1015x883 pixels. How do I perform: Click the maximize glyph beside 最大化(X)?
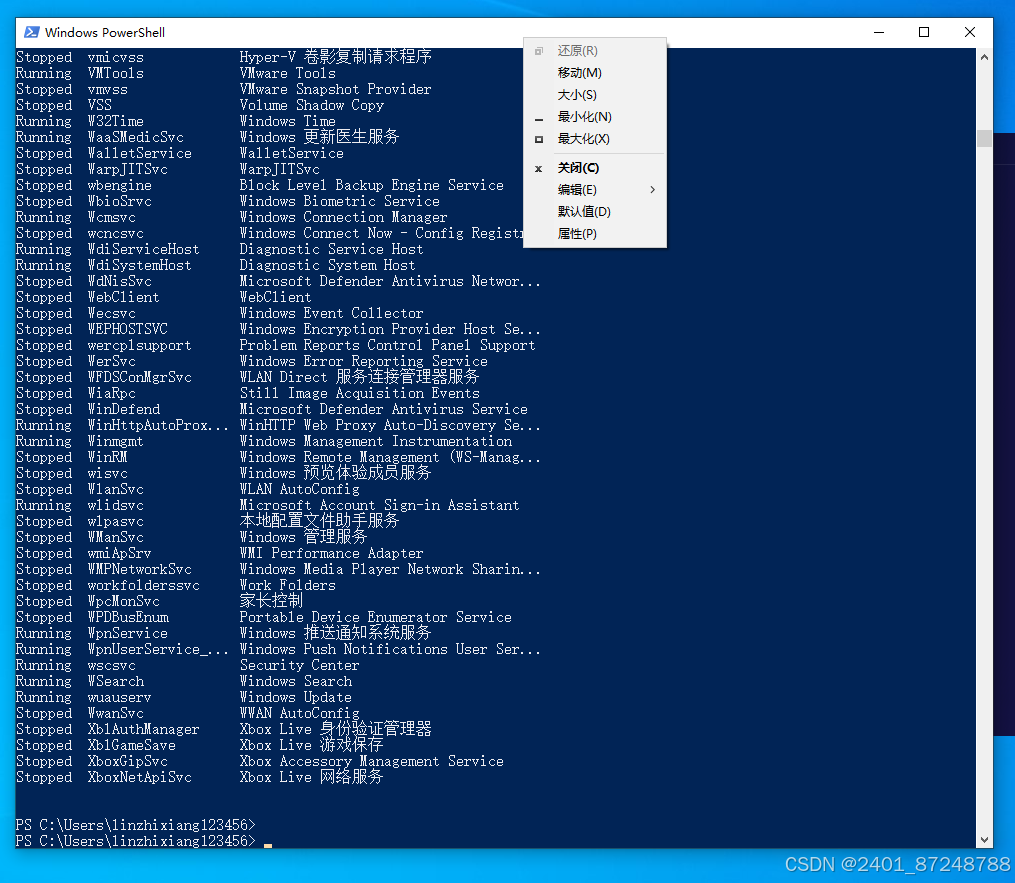[x=538, y=140]
